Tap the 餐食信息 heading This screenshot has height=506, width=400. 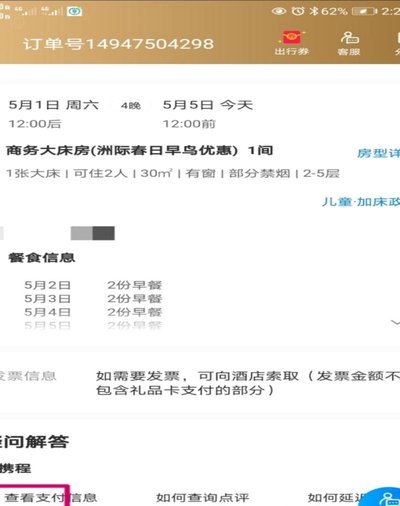(42, 258)
